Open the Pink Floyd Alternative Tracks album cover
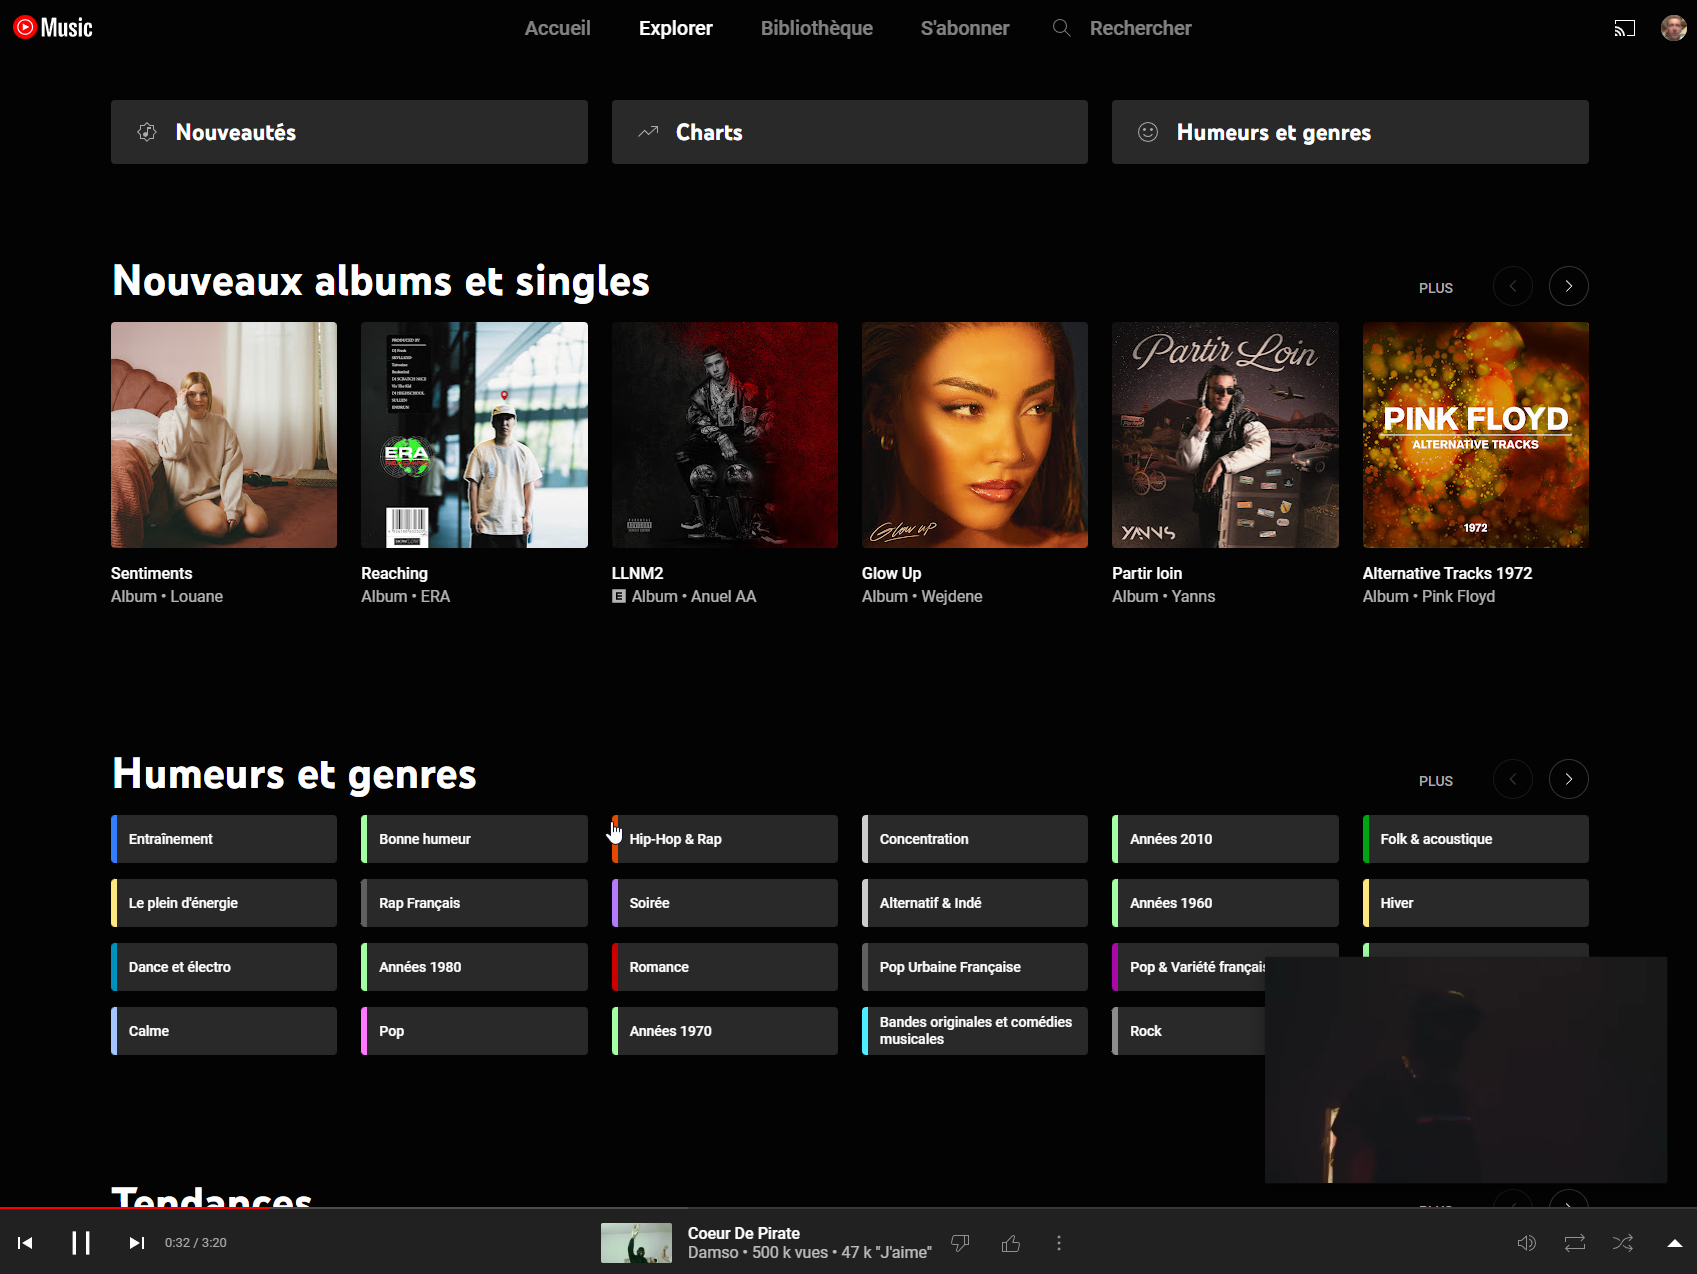1697x1274 pixels. (1475, 435)
